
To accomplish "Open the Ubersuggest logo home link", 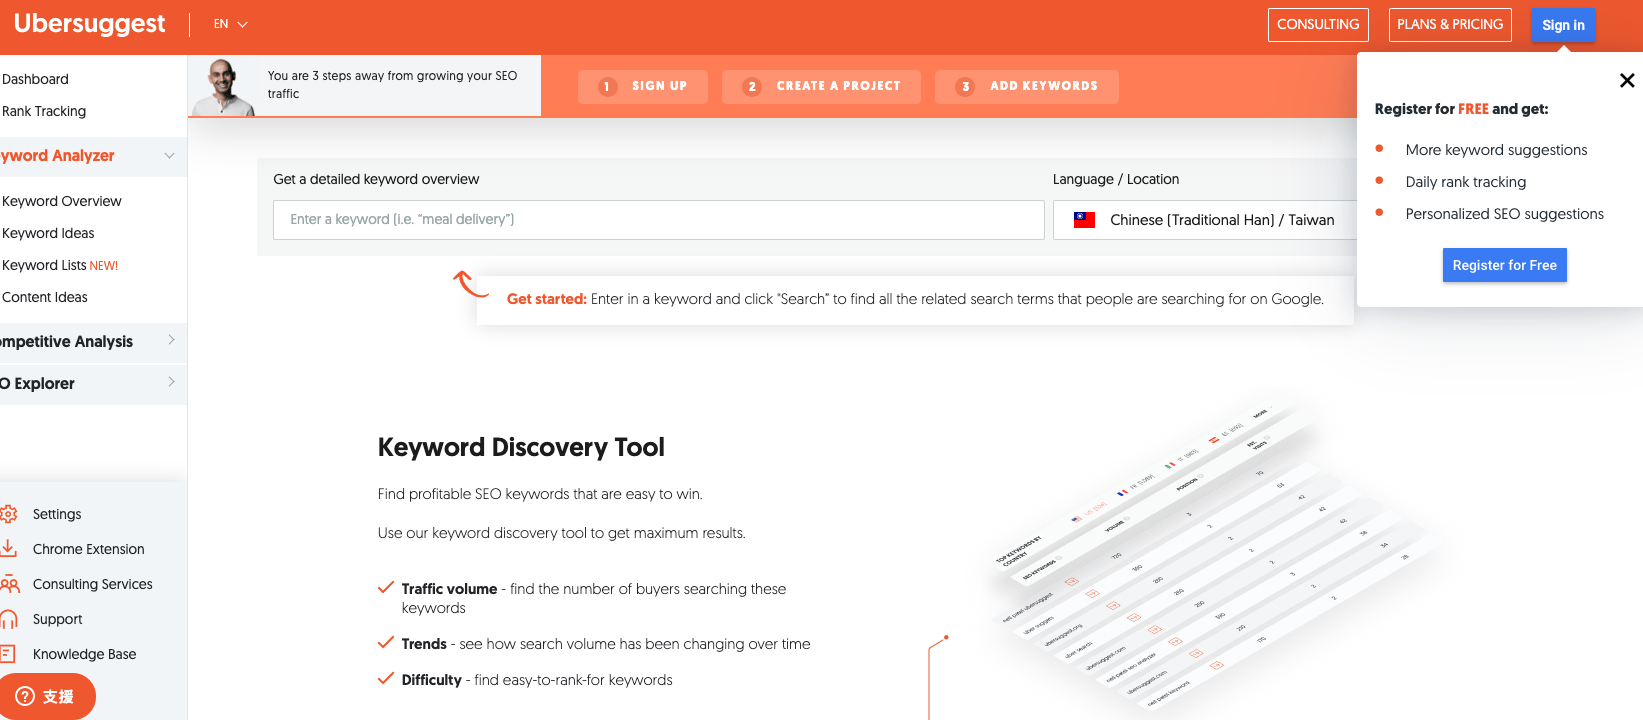I will tap(89, 24).
